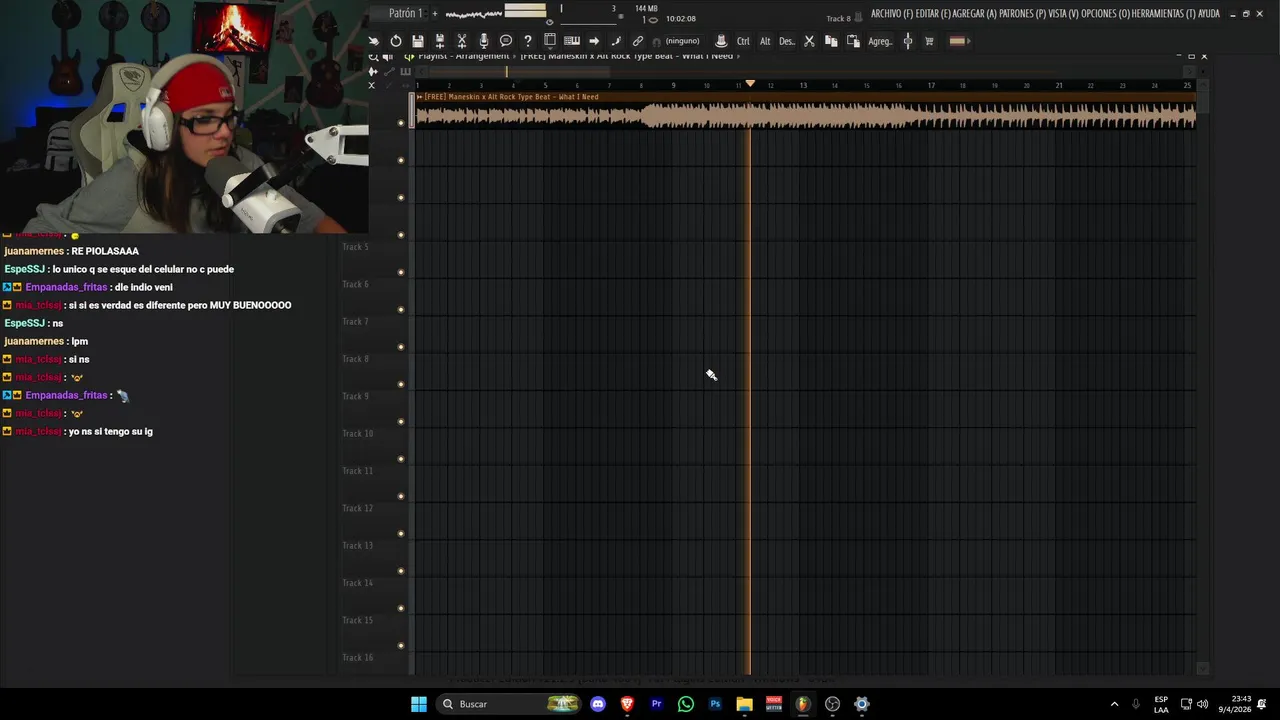Open HERRAMIENTAS (T) menu
Image resolution: width=1280 pixels, height=720 pixels.
[1161, 14]
